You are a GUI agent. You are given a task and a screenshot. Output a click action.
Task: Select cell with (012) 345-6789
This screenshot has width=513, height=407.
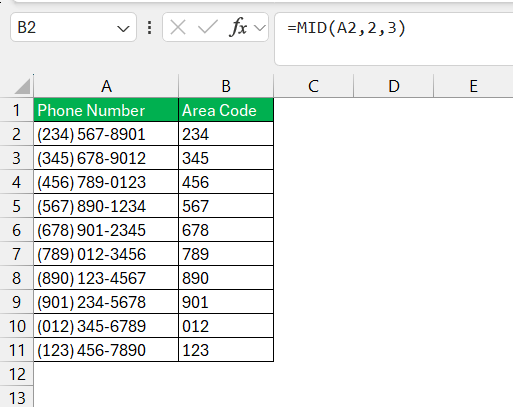point(106,326)
